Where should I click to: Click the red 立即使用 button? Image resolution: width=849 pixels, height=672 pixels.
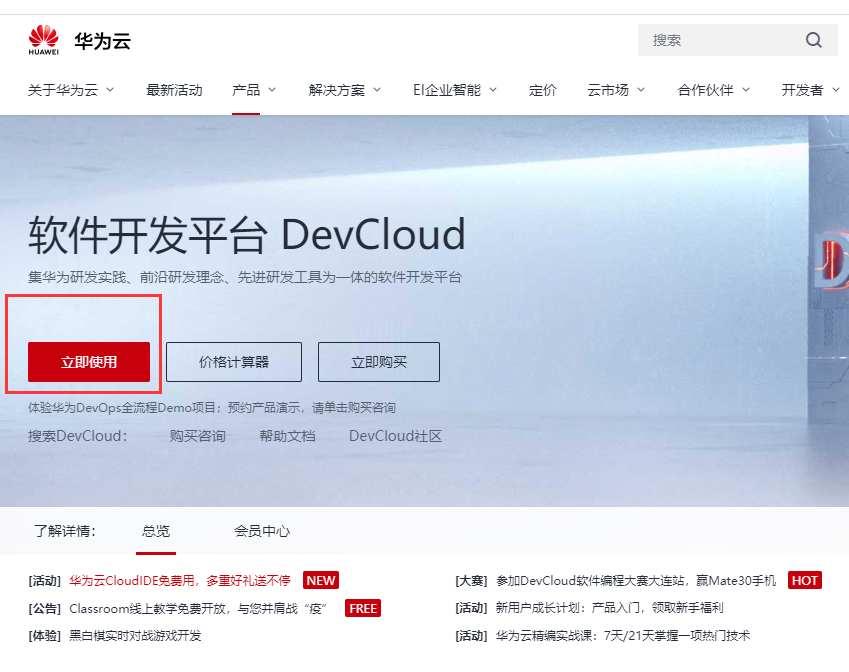(89, 362)
